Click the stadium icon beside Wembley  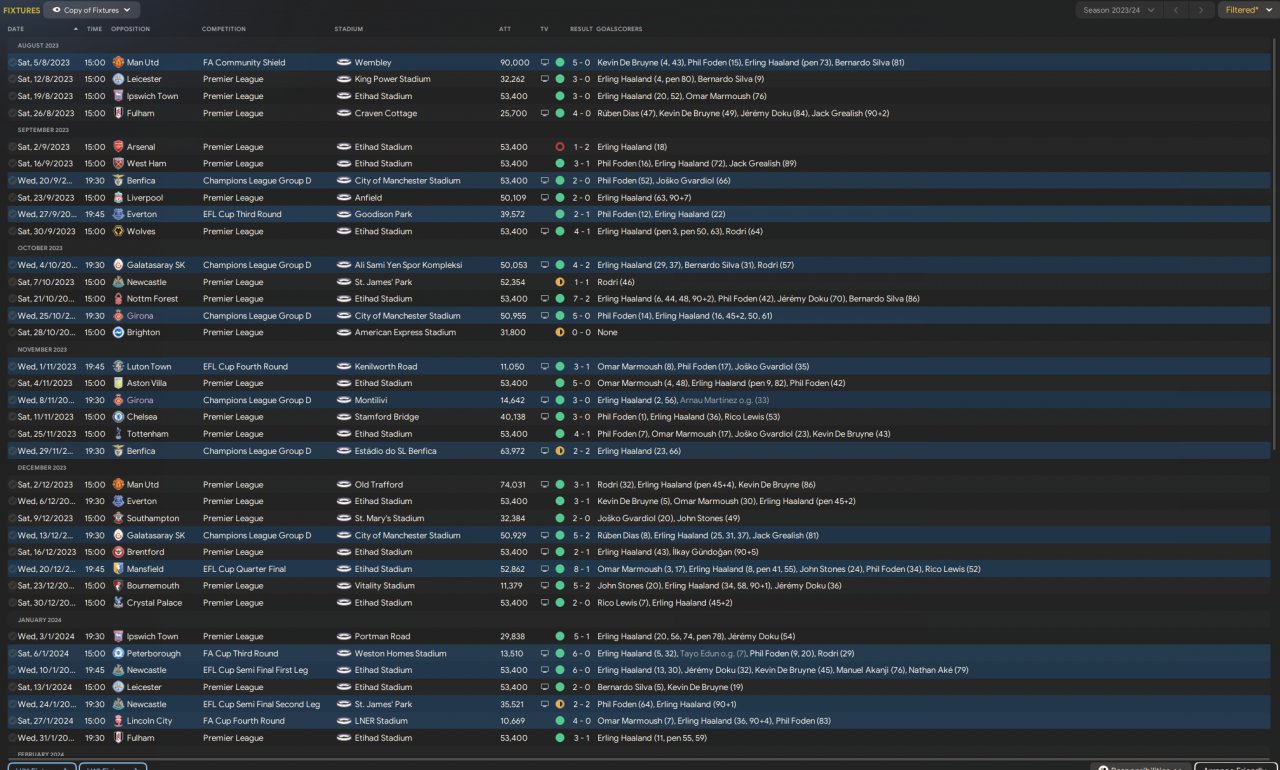pos(344,63)
